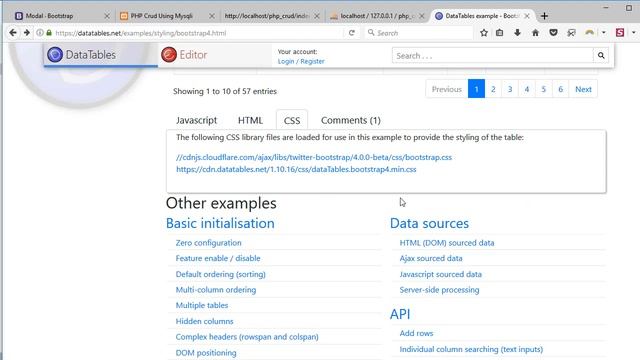This screenshot has height=360, width=640.
Task: Open Server-side processing example
Action: point(439,290)
